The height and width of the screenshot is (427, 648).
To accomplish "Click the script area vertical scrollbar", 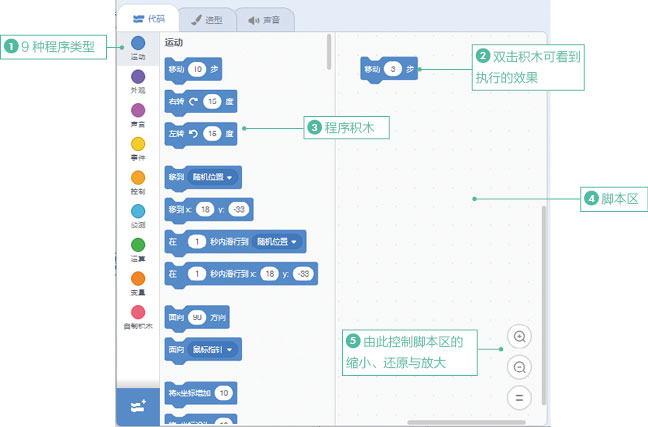I will [543, 305].
